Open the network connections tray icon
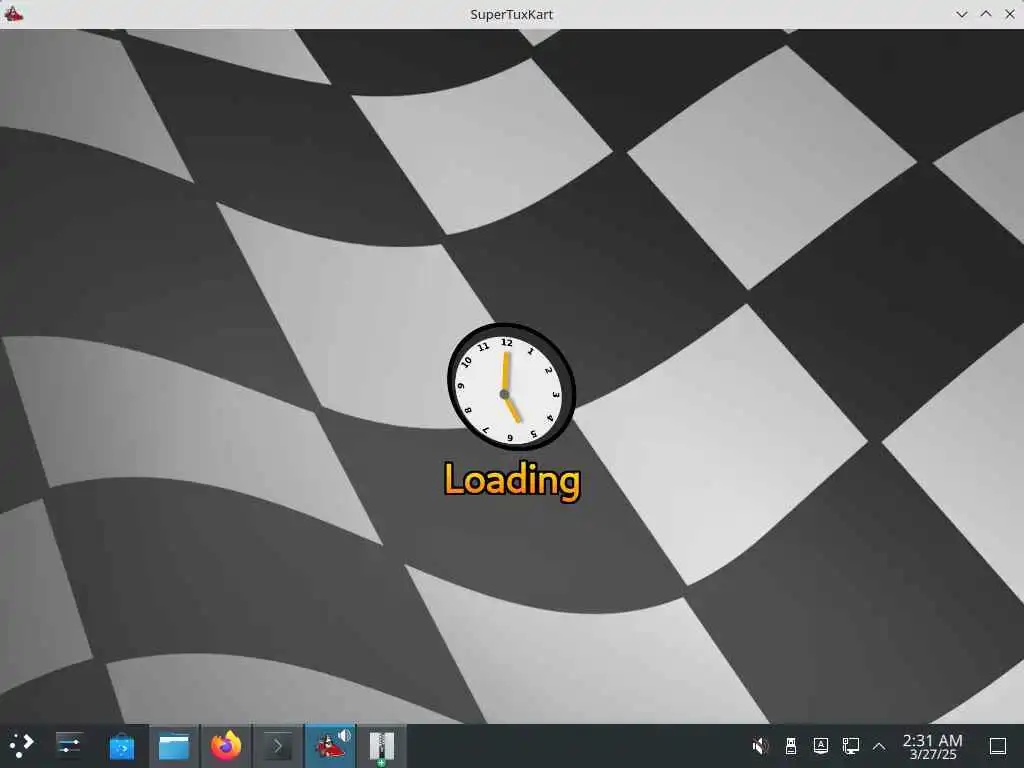Screen dimensions: 1024x768 click(x=850, y=746)
